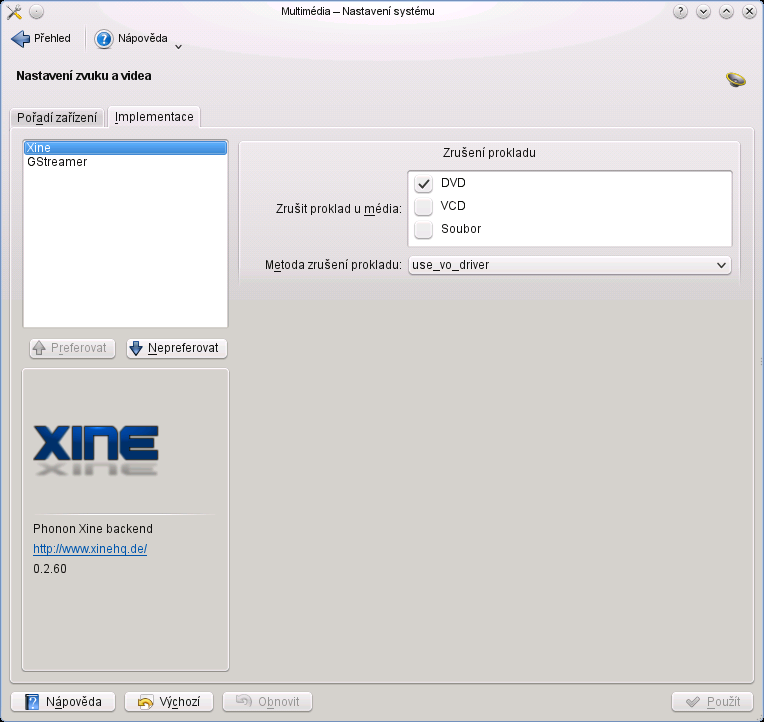This screenshot has width=764, height=722.
Task: Uncheck the DVD deinterlace checkbox
Action: pos(423,184)
